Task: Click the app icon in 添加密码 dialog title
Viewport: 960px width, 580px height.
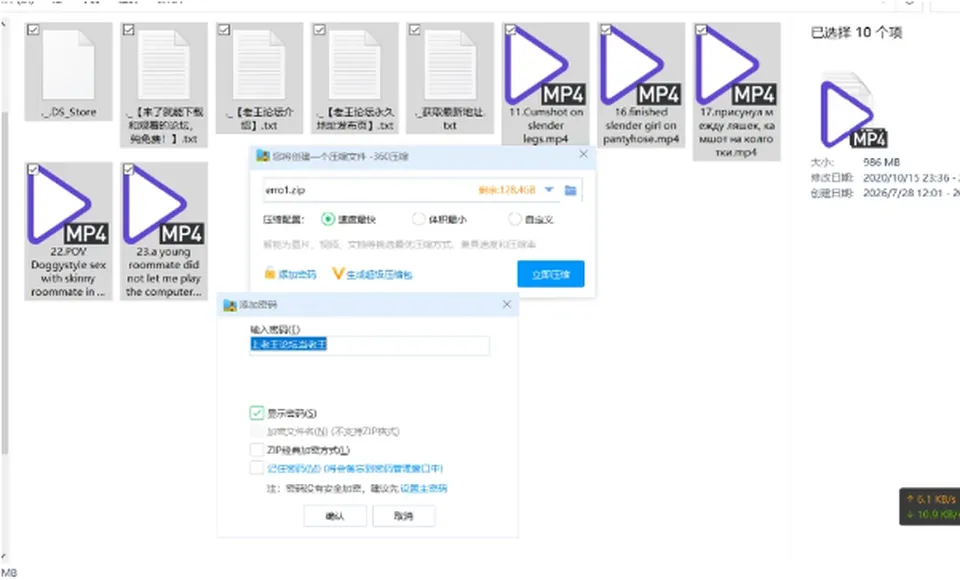Action: 230,304
